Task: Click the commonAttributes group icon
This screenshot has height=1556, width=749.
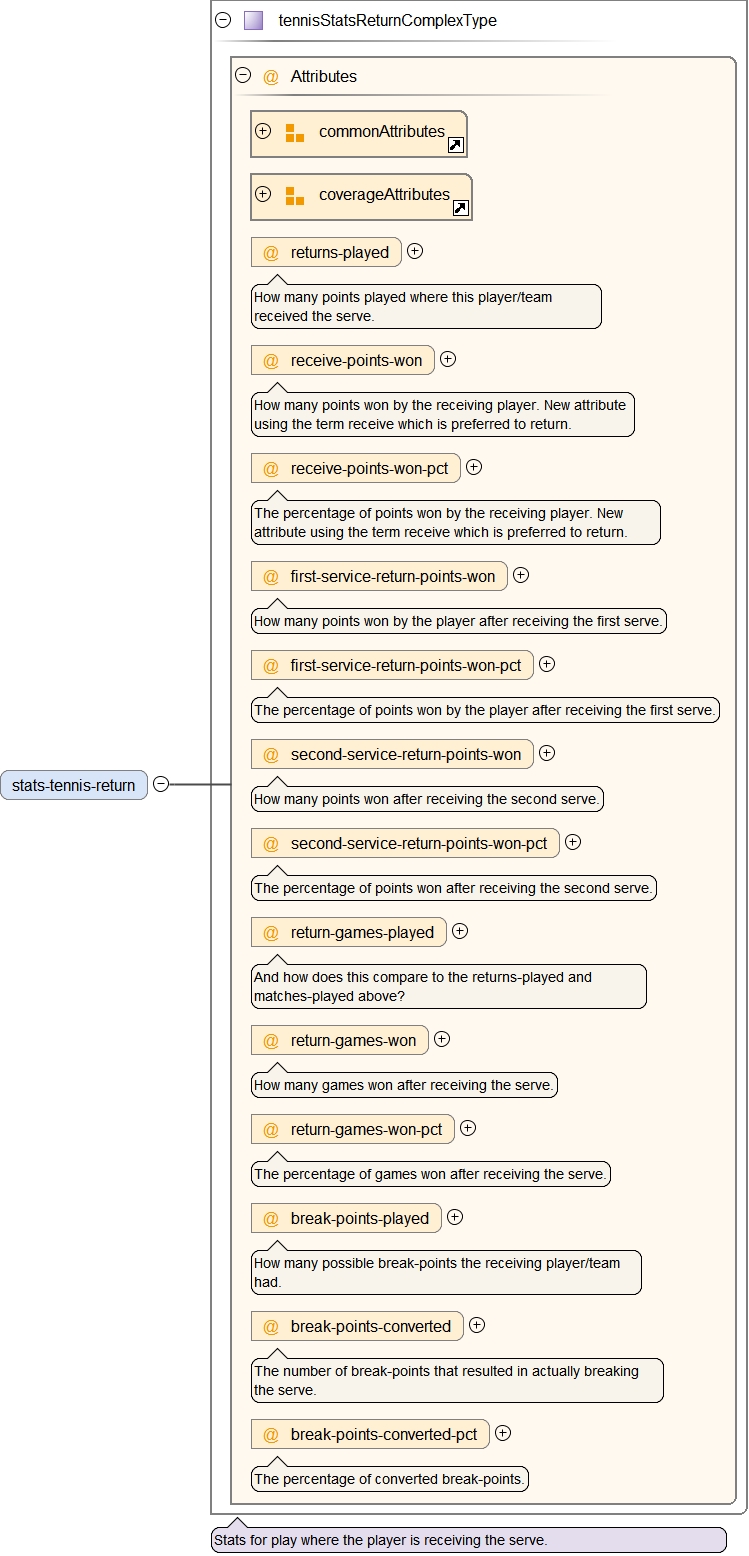Action: (294, 133)
